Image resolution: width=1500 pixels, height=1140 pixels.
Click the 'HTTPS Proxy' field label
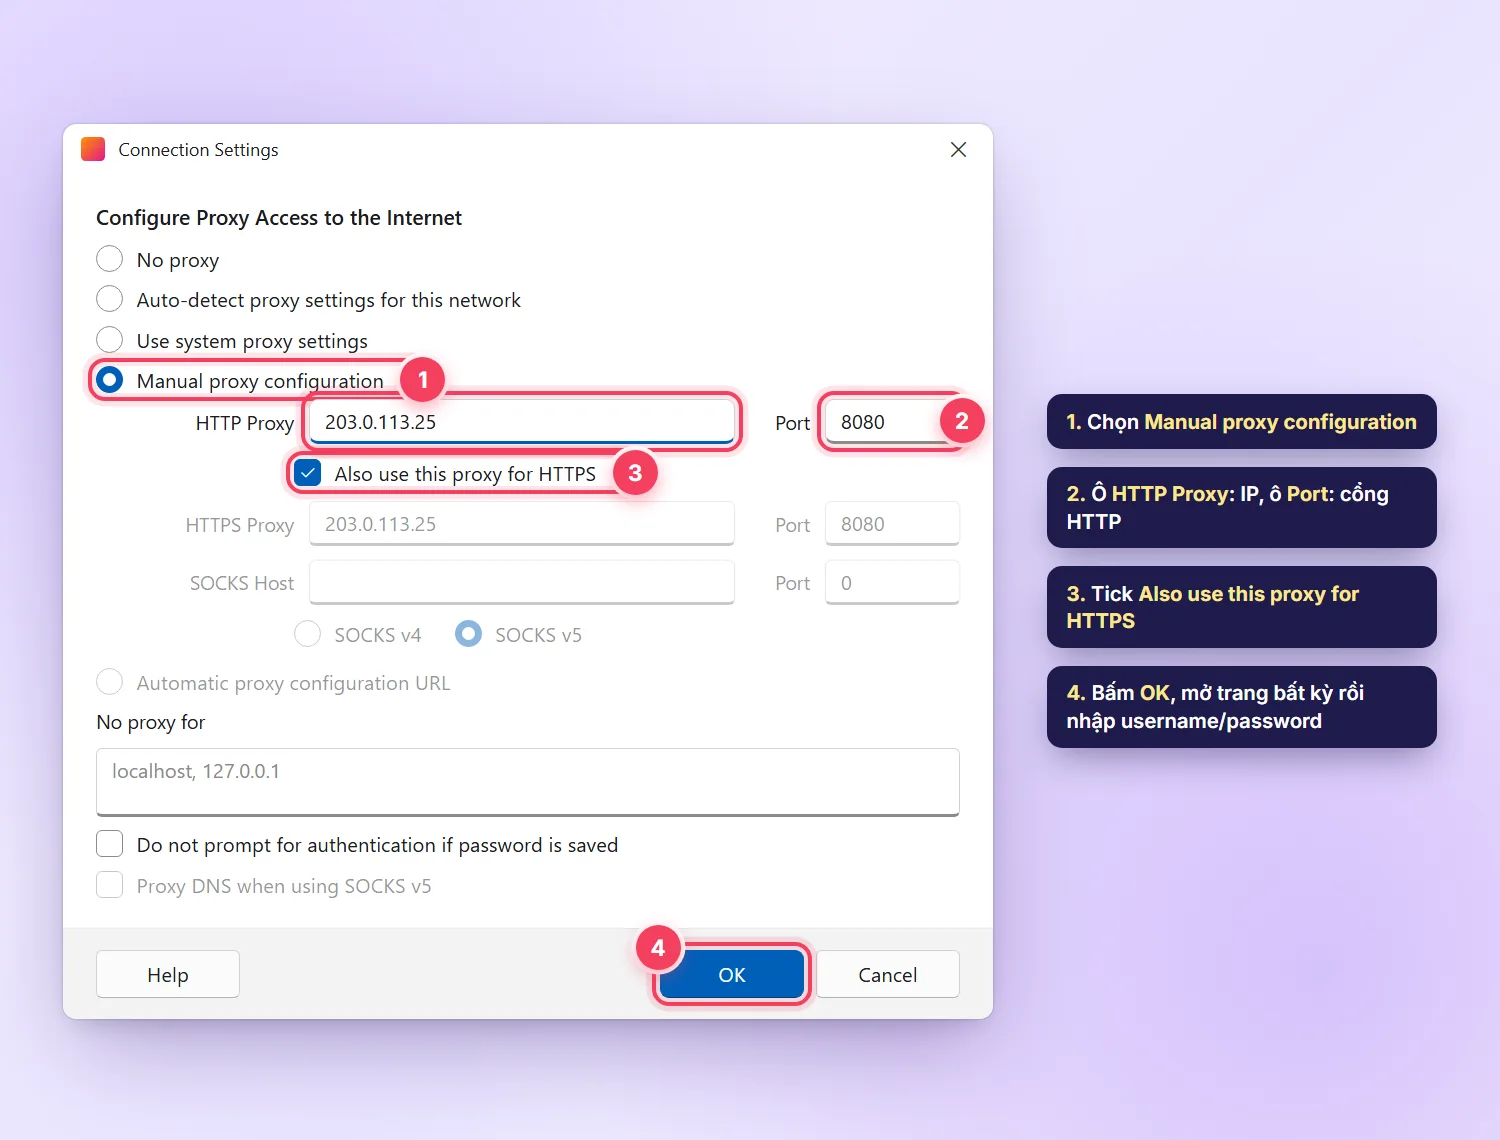pos(240,525)
